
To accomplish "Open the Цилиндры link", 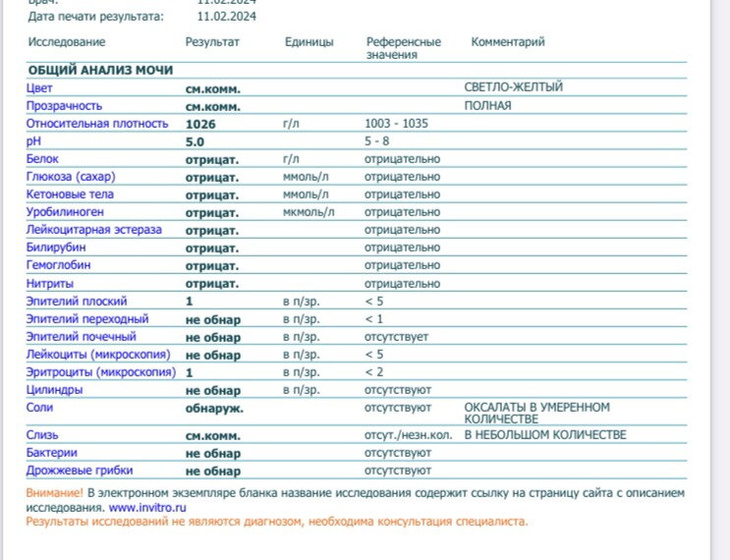I will tap(54, 390).
